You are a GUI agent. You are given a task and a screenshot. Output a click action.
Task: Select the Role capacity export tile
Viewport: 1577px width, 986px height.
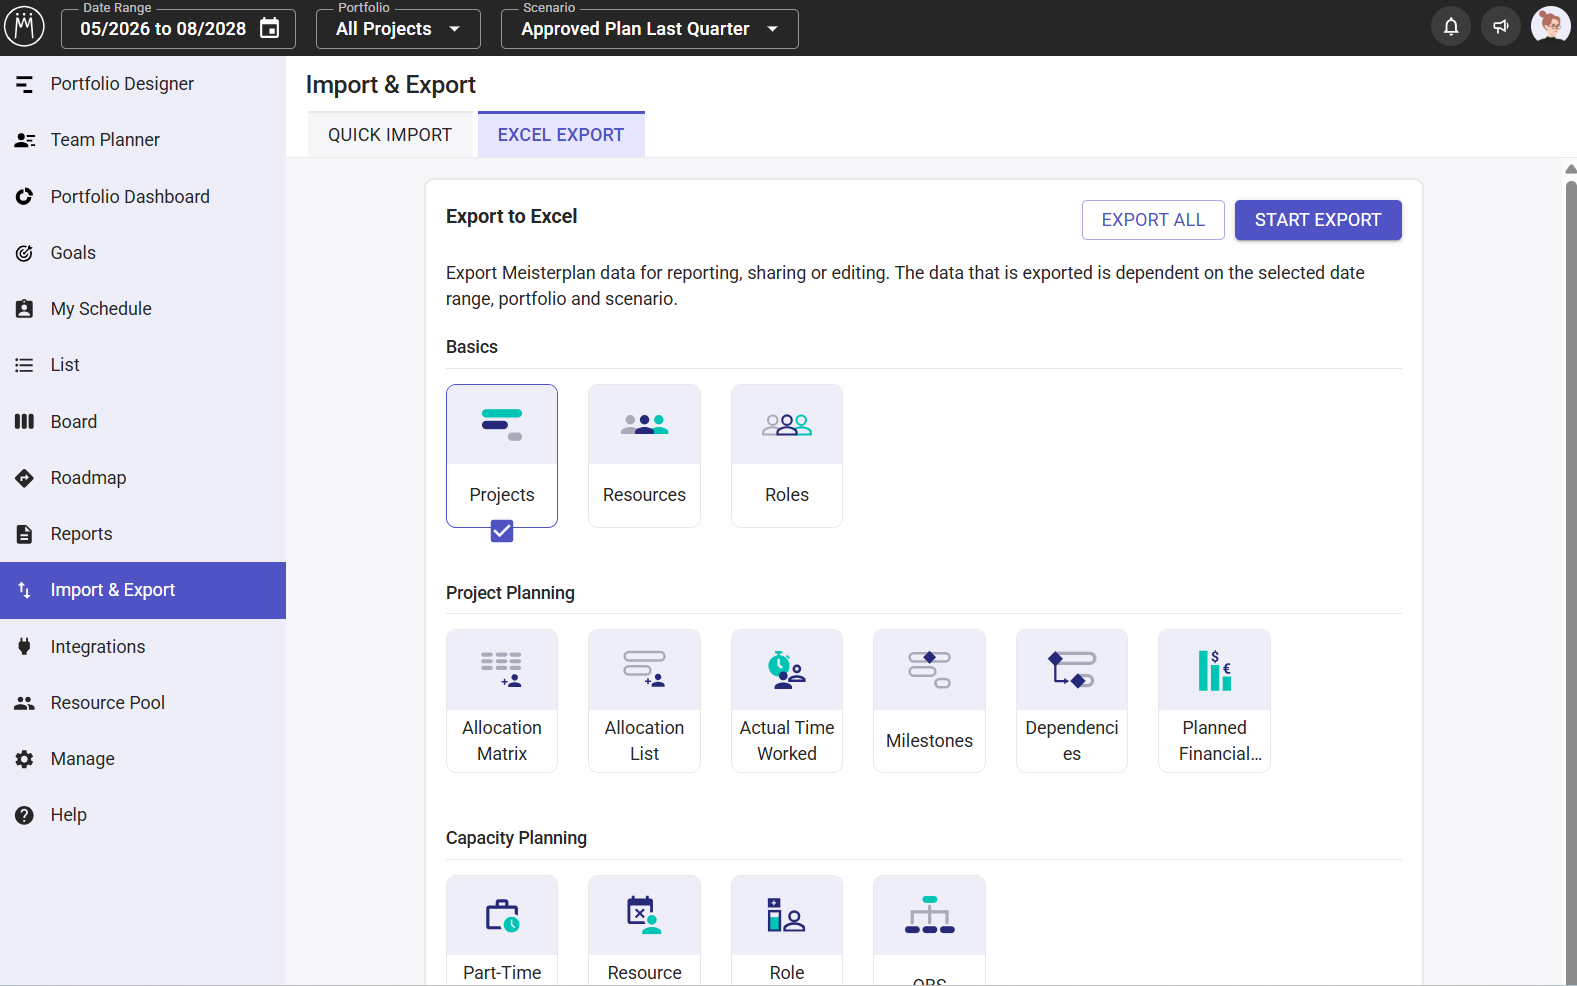pyautogui.click(x=787, y=930)
